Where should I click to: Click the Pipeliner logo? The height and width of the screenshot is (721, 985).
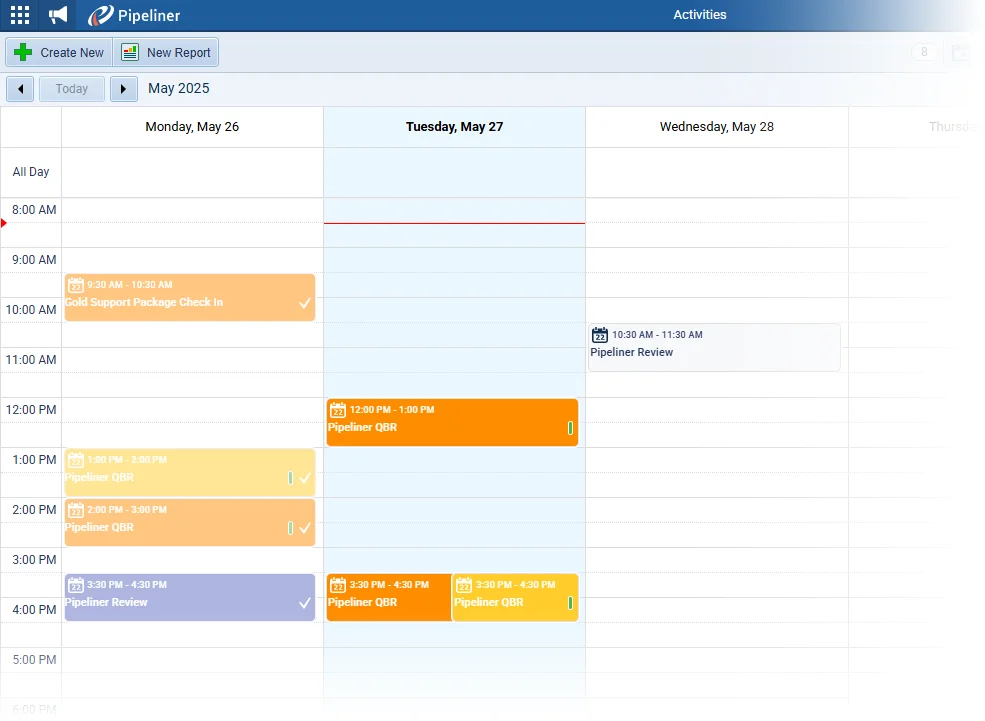tap(134, 15)
